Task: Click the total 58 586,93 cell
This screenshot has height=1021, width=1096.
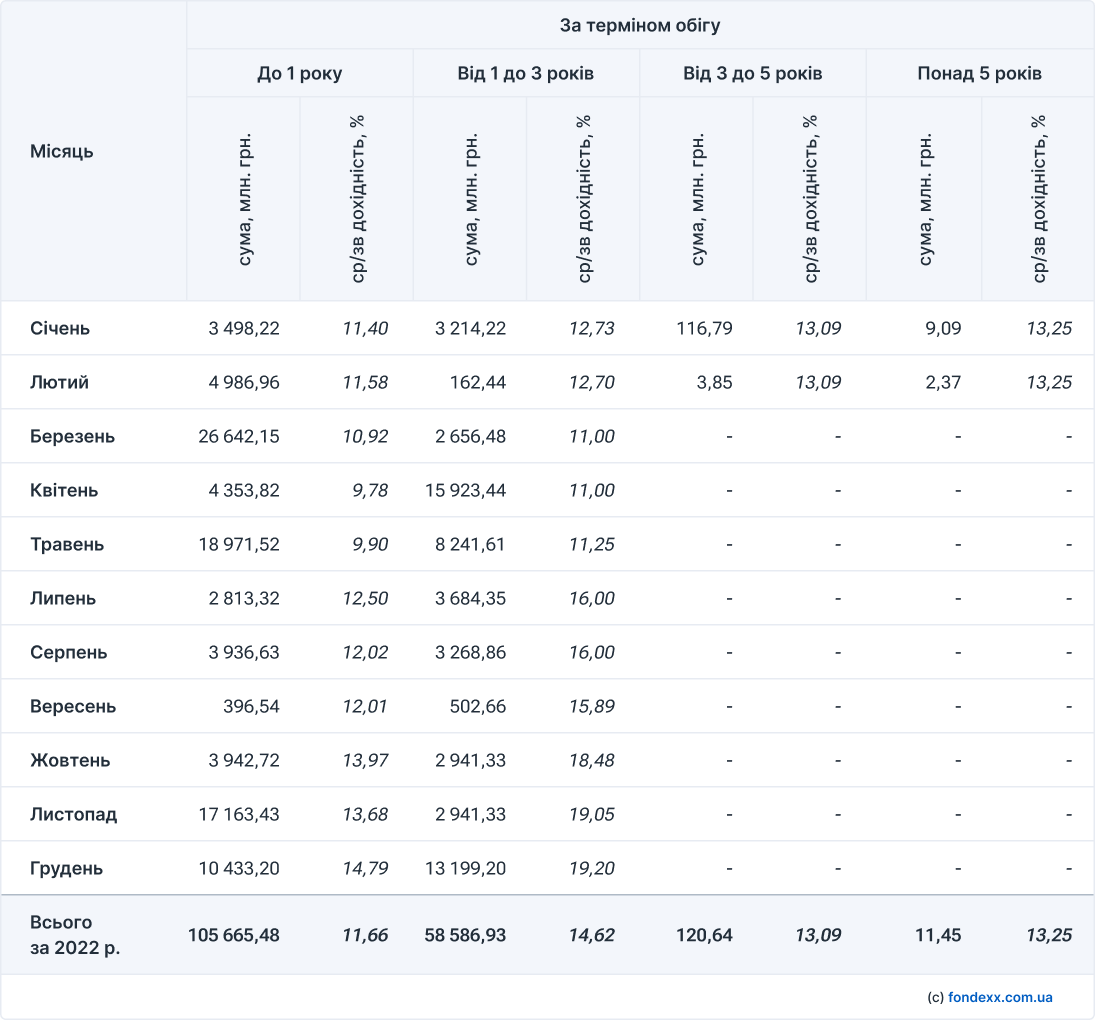Action: [x=465, y=936]
